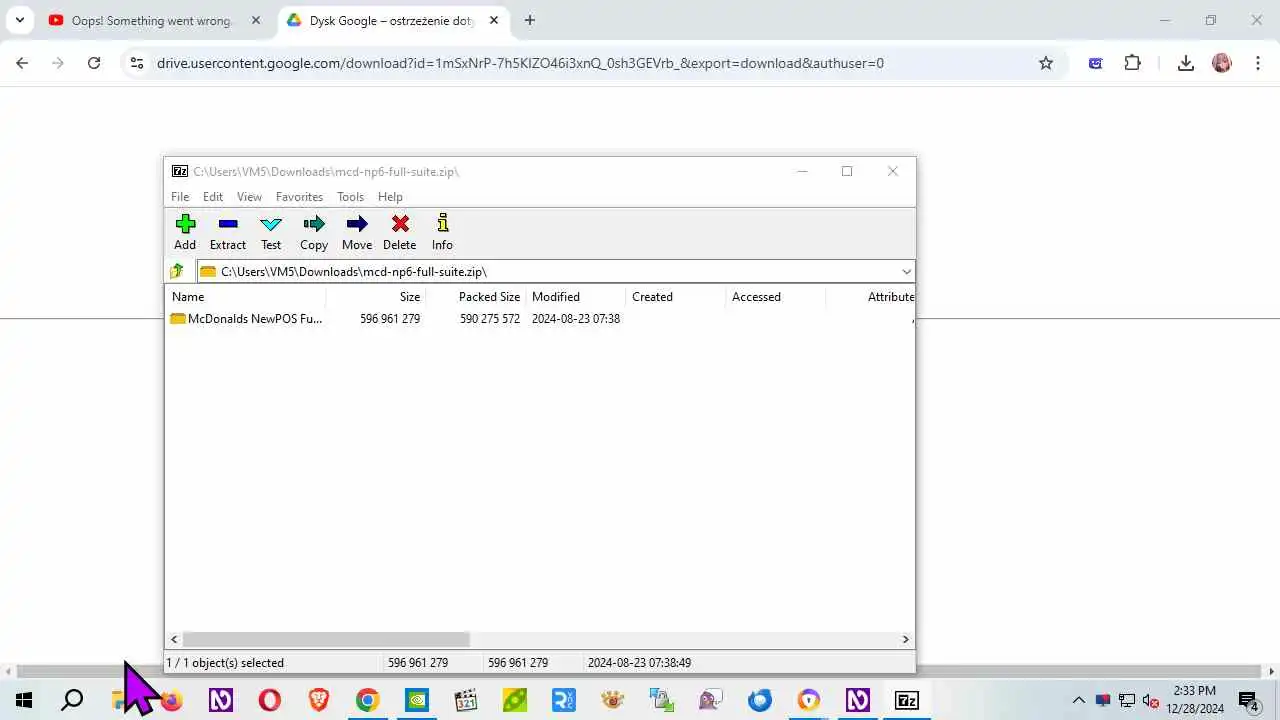The image size is (1280, 720).
Task: Click the taskbar clock showing 2:33 PM
Action: click(x=1195, y=700)
